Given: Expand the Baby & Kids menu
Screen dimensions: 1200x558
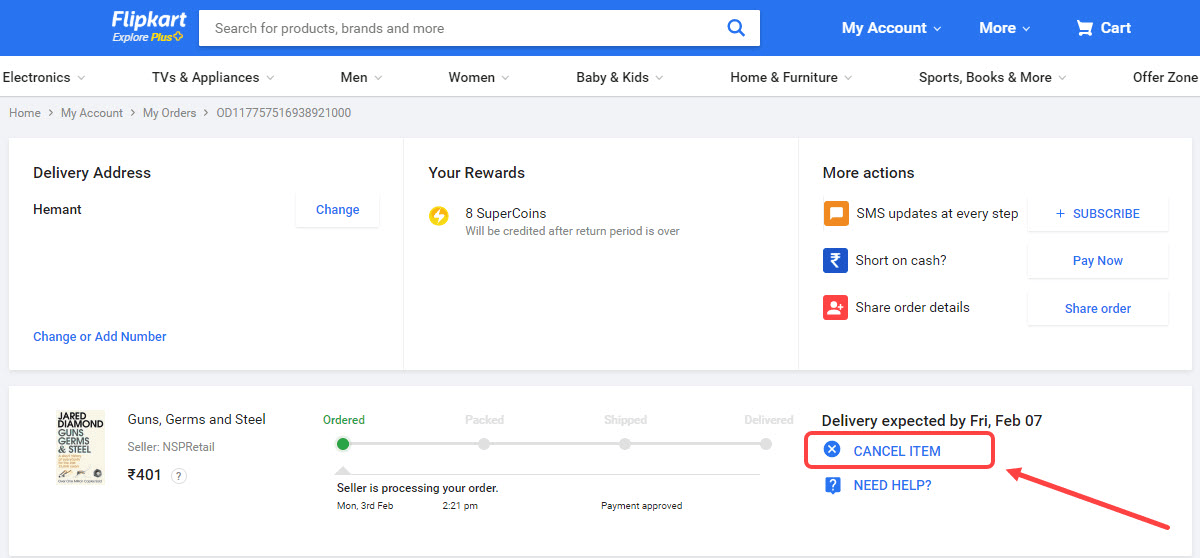Looking at the screenshot, I should (620, 77).
